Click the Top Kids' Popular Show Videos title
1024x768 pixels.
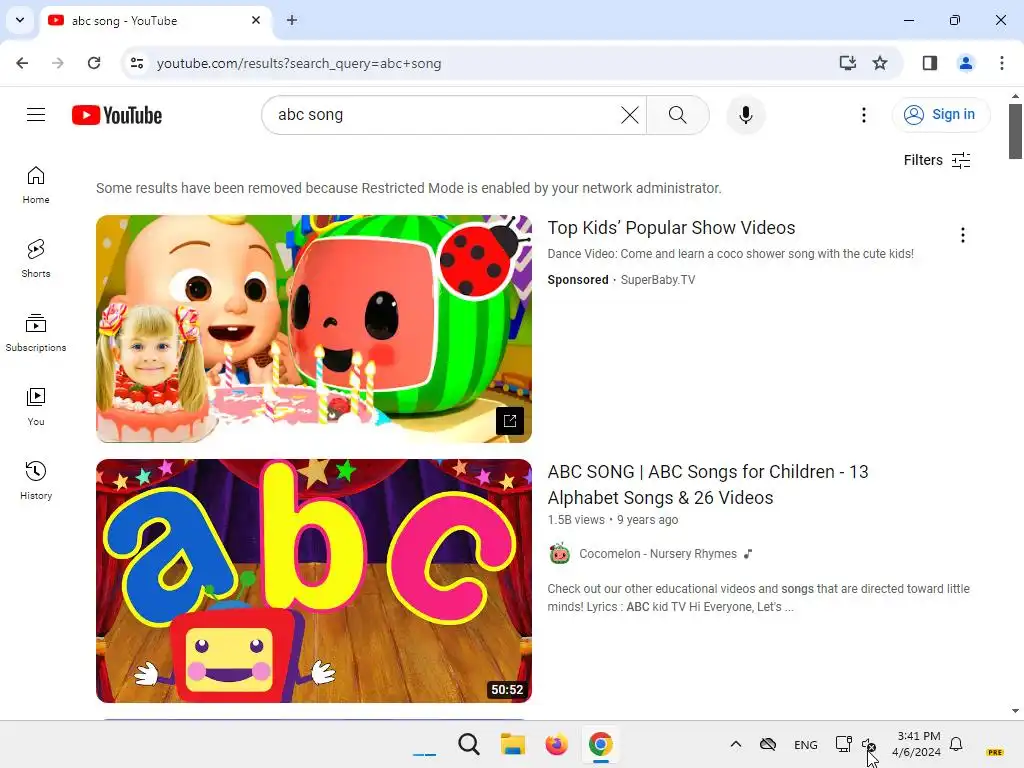(671, 228)
